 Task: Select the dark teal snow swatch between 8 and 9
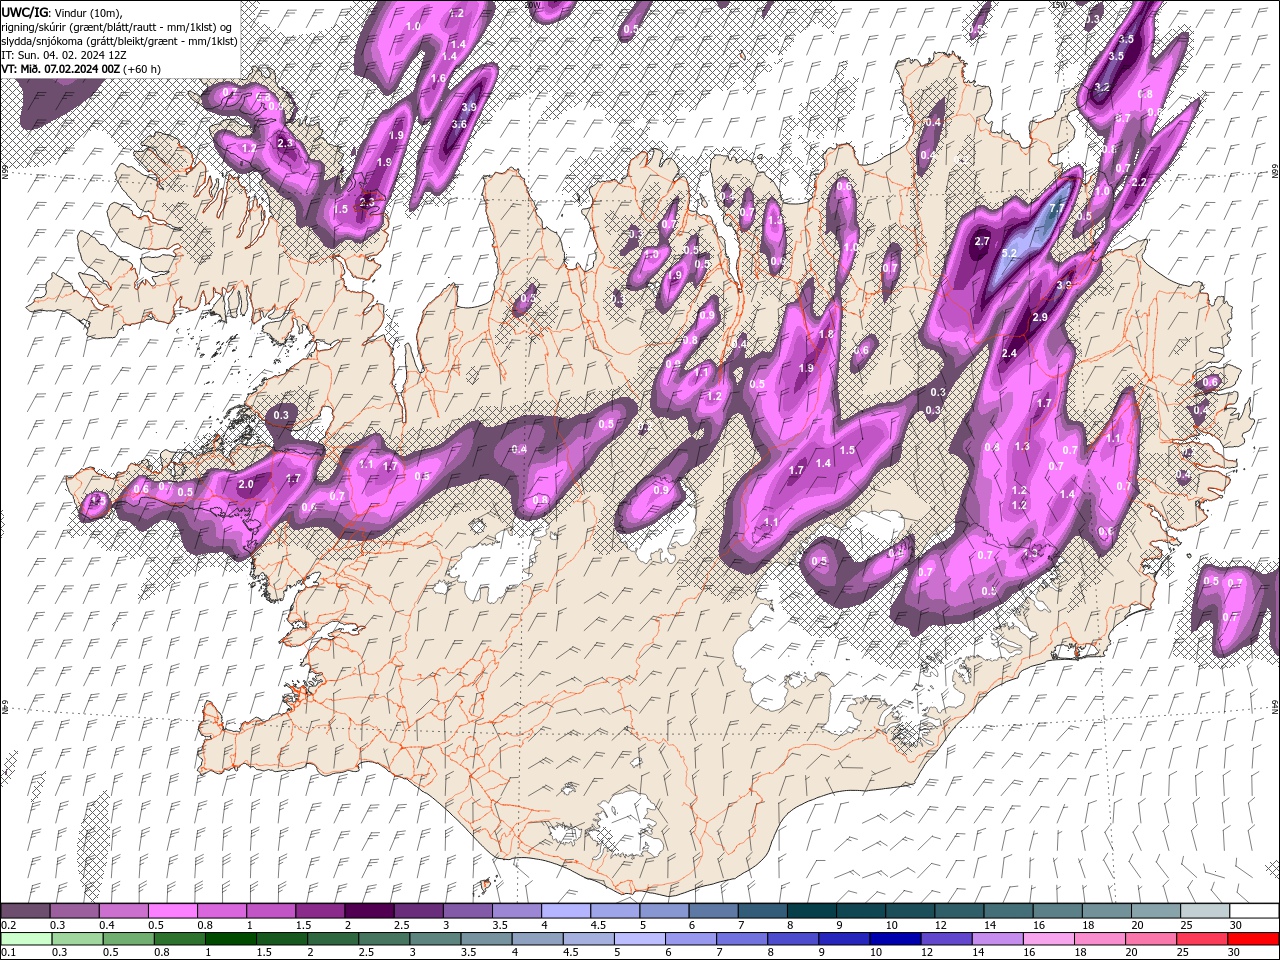[x=810, y=910]
